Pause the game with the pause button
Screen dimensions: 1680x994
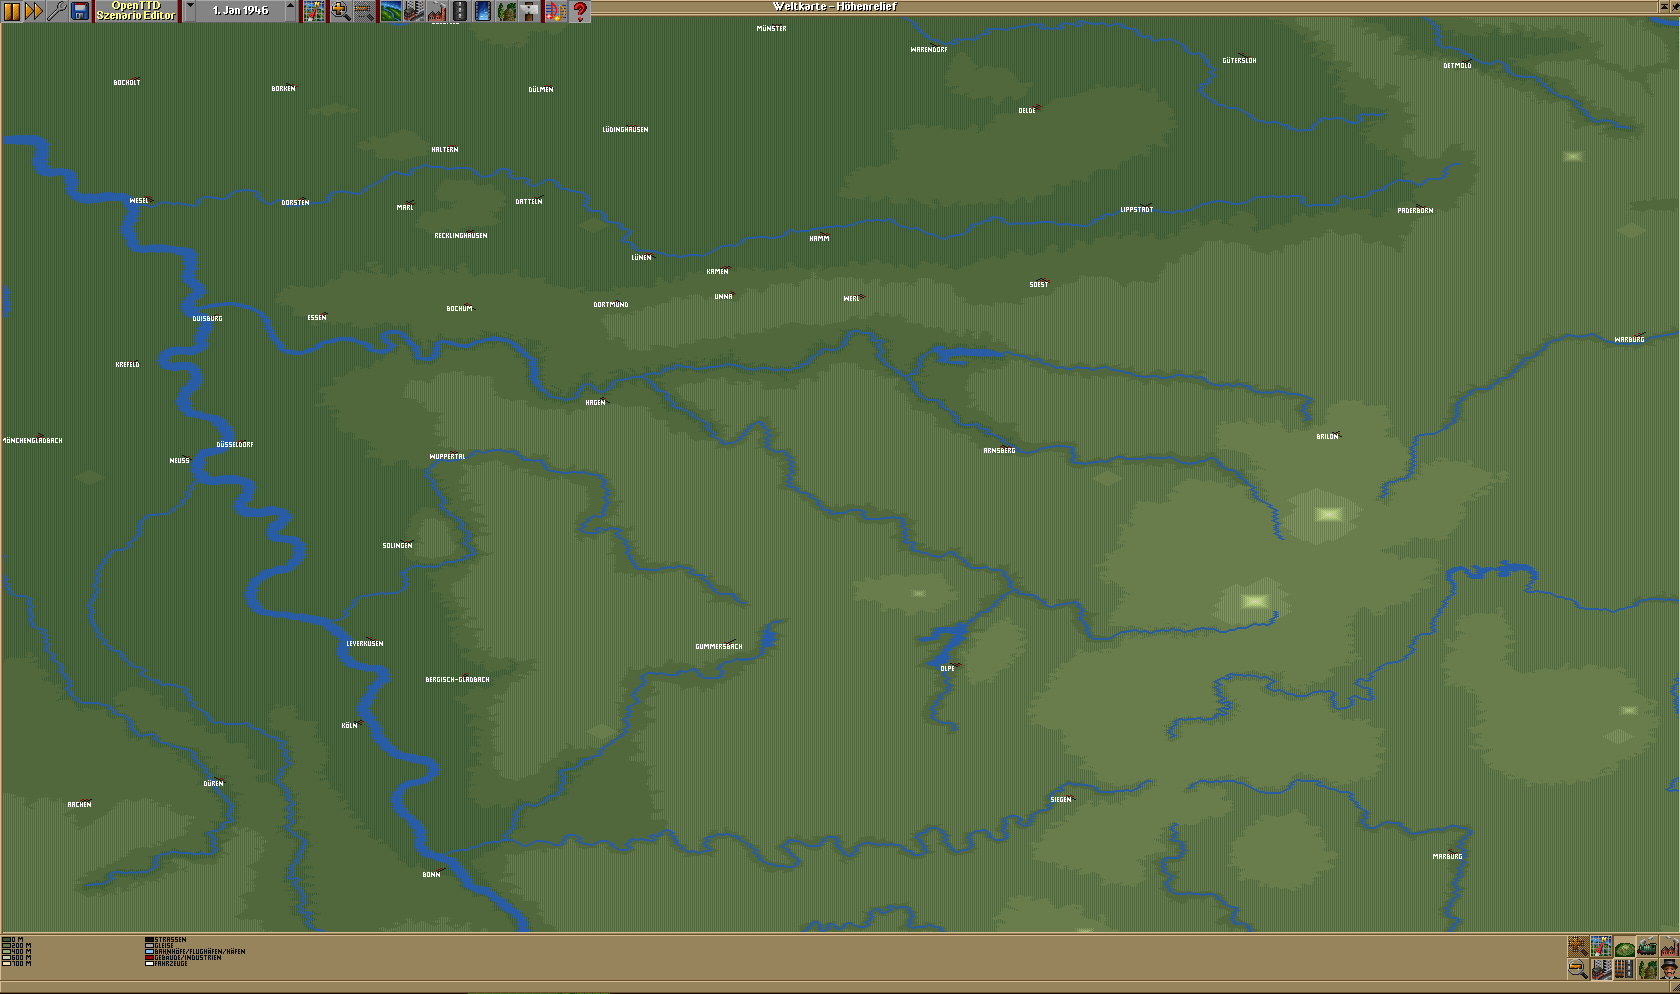[x=12, y=11]
